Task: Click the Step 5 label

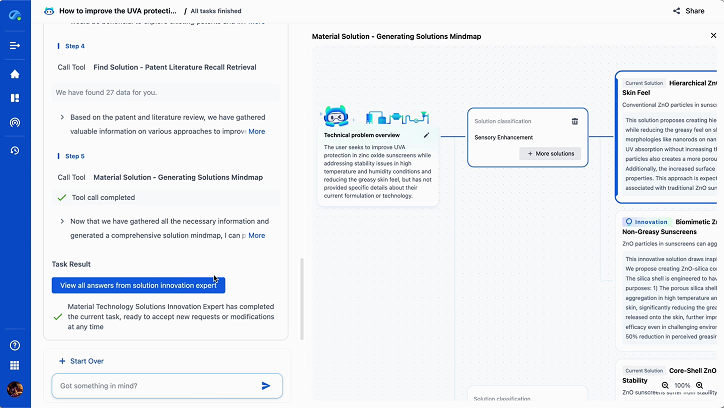Action: pyautogui.click(x=75, y=156)
